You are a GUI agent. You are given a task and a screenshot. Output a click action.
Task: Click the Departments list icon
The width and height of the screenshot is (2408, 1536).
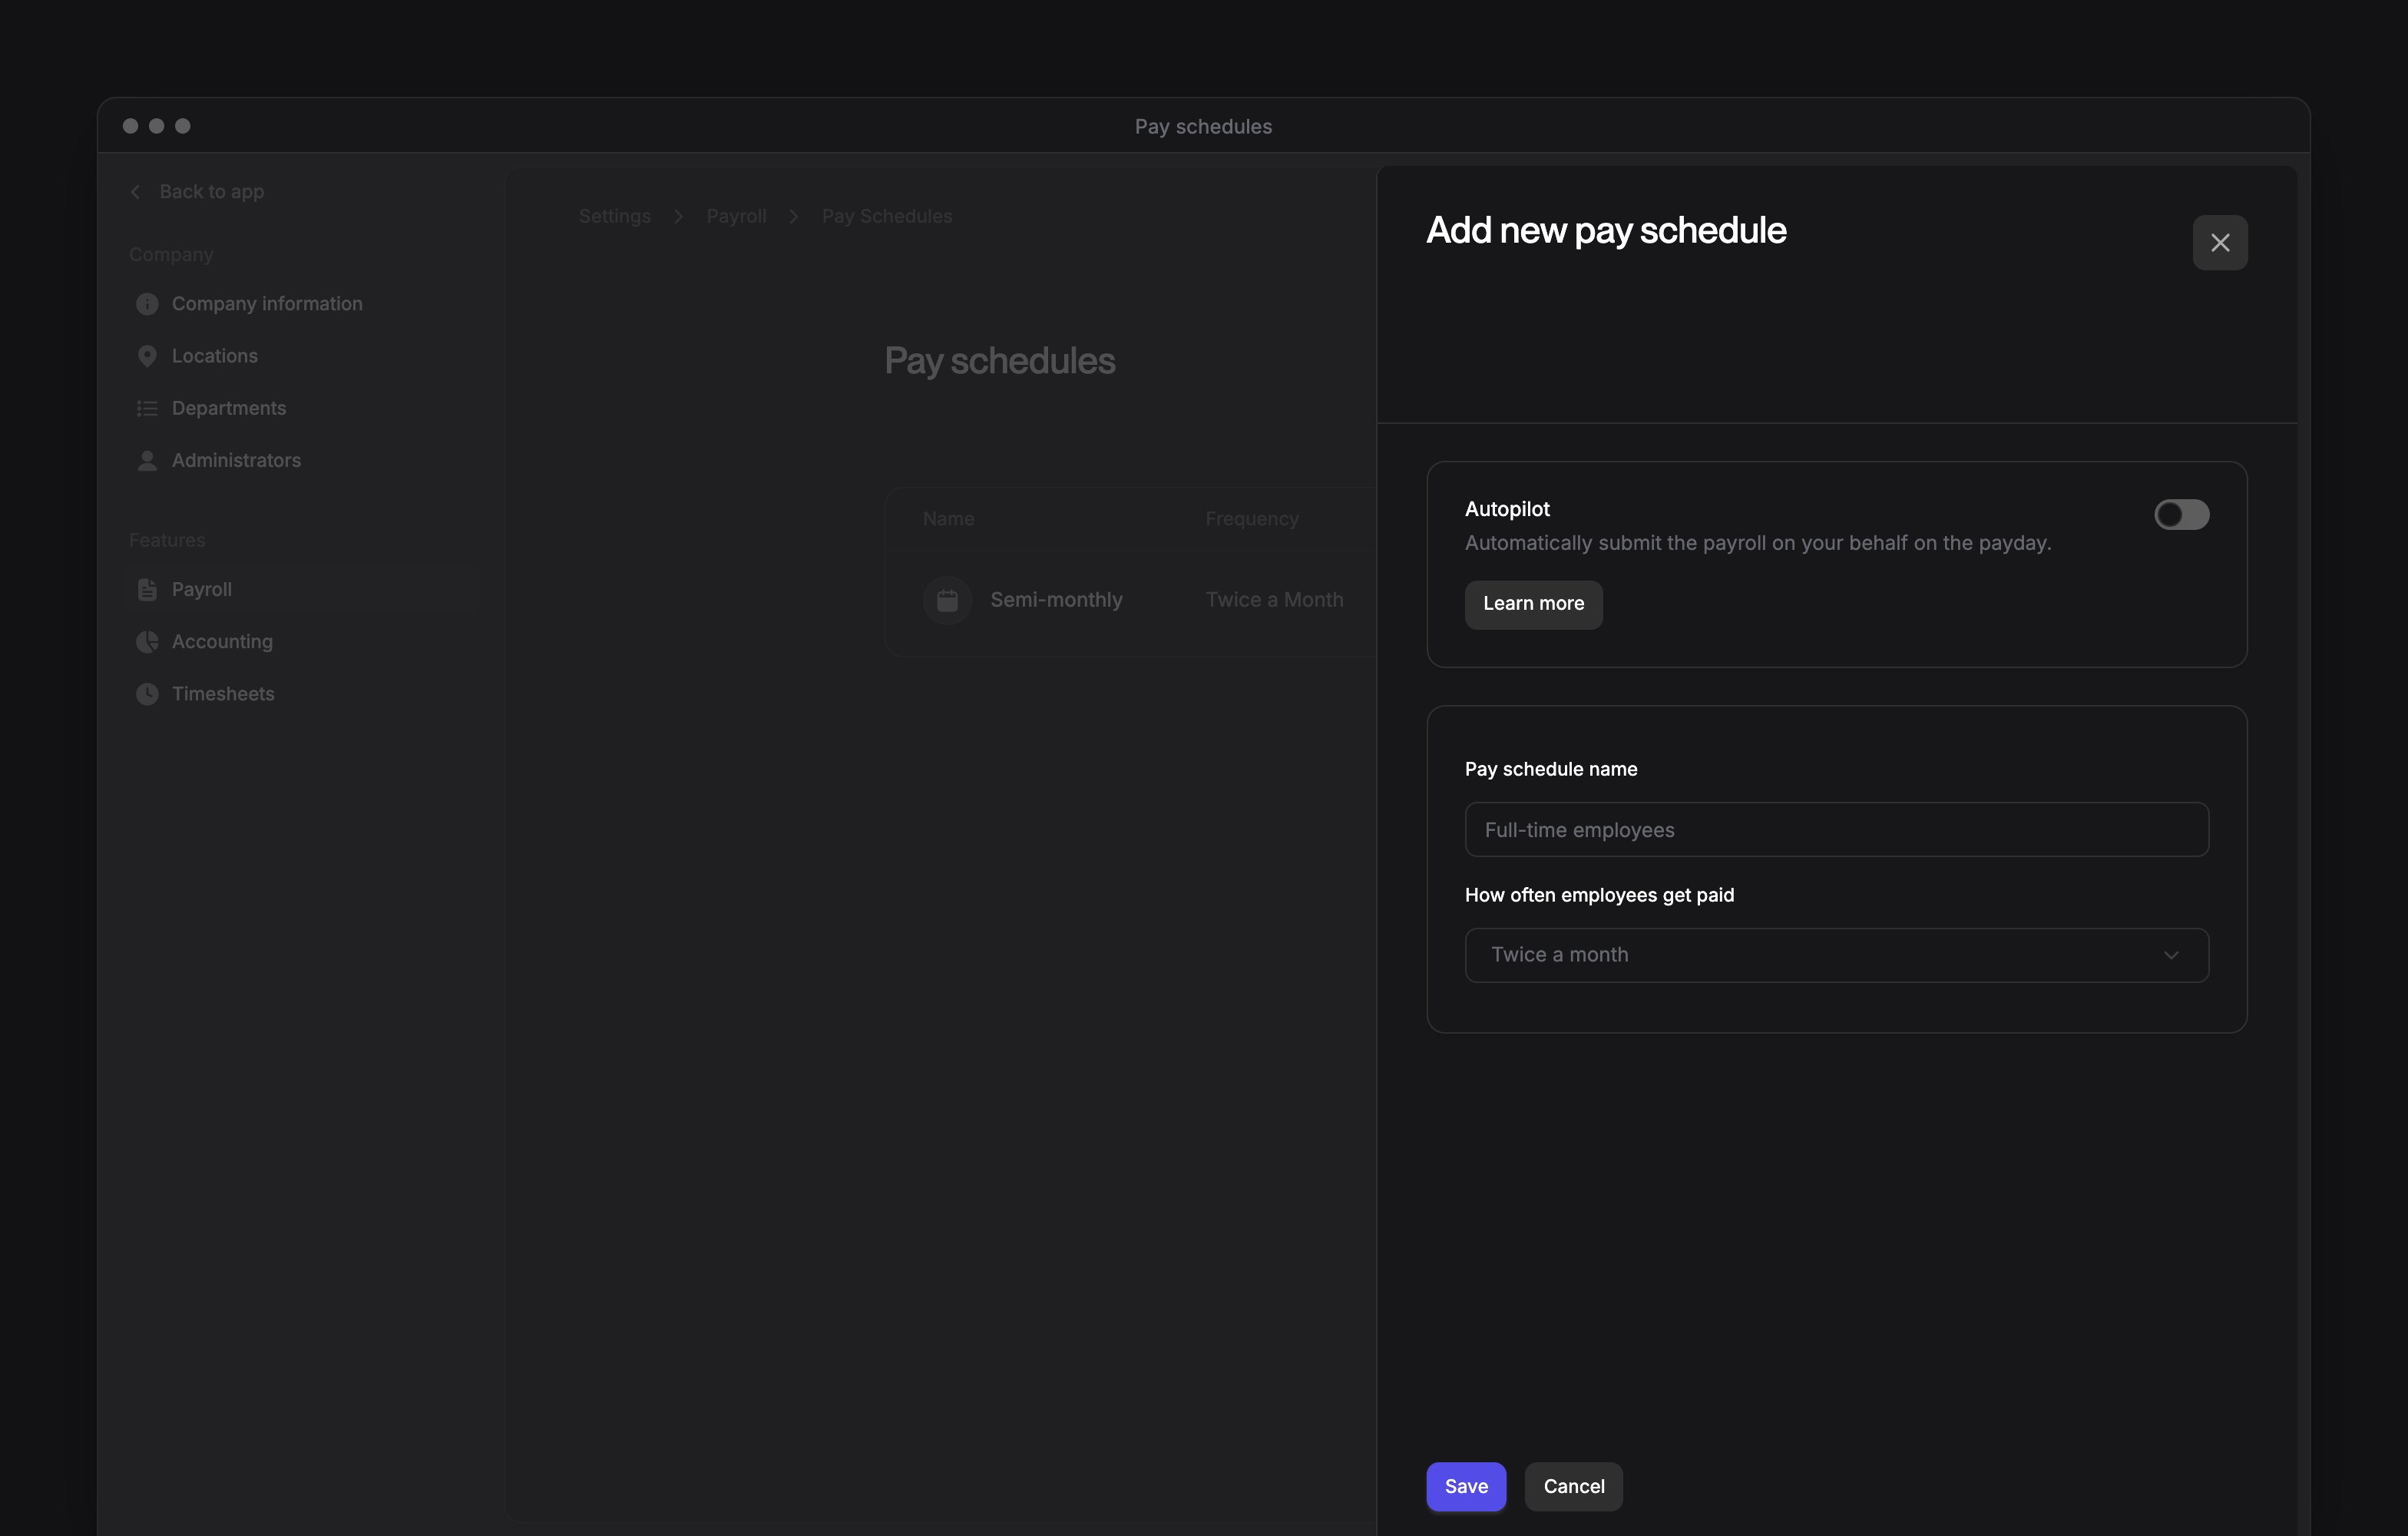pos(147,408)
